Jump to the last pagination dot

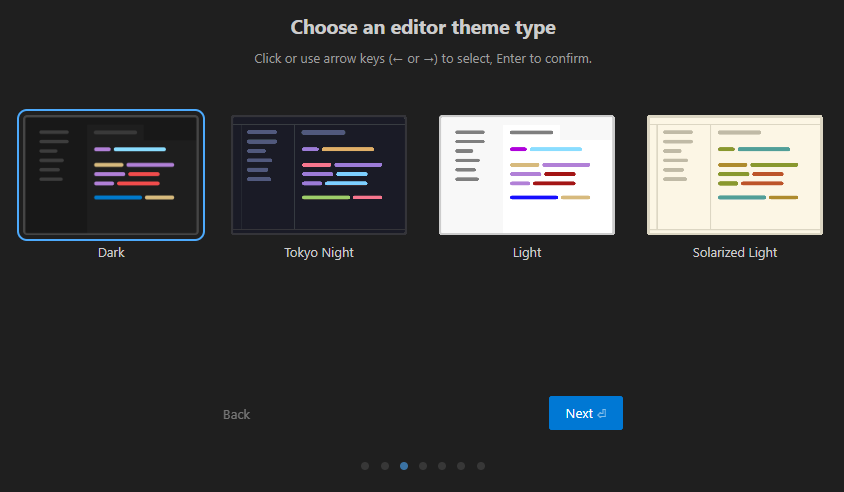click(481, 466)
